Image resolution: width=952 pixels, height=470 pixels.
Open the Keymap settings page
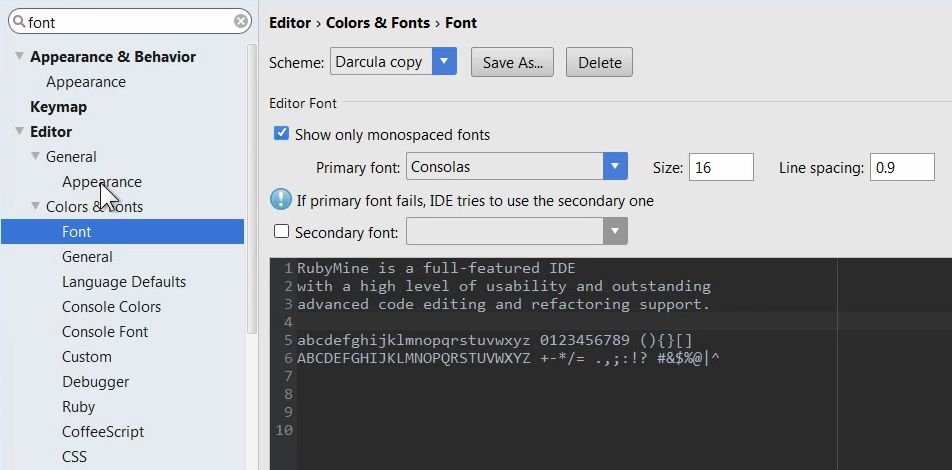[58, 106]
